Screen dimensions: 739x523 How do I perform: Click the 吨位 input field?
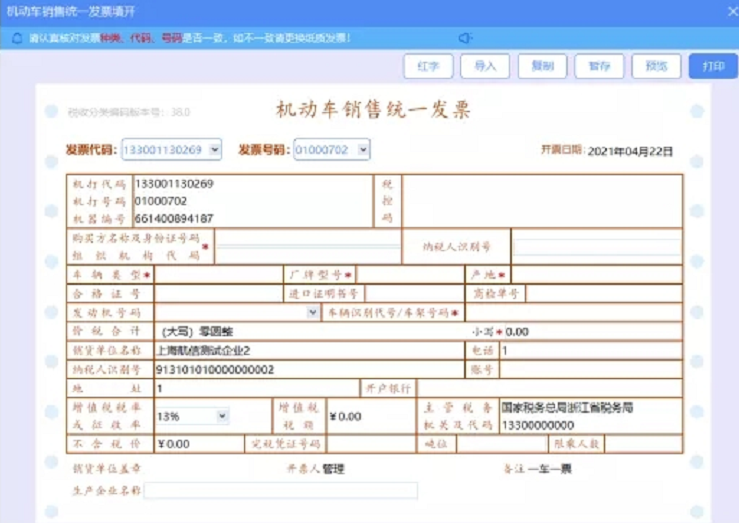[501, 443]
